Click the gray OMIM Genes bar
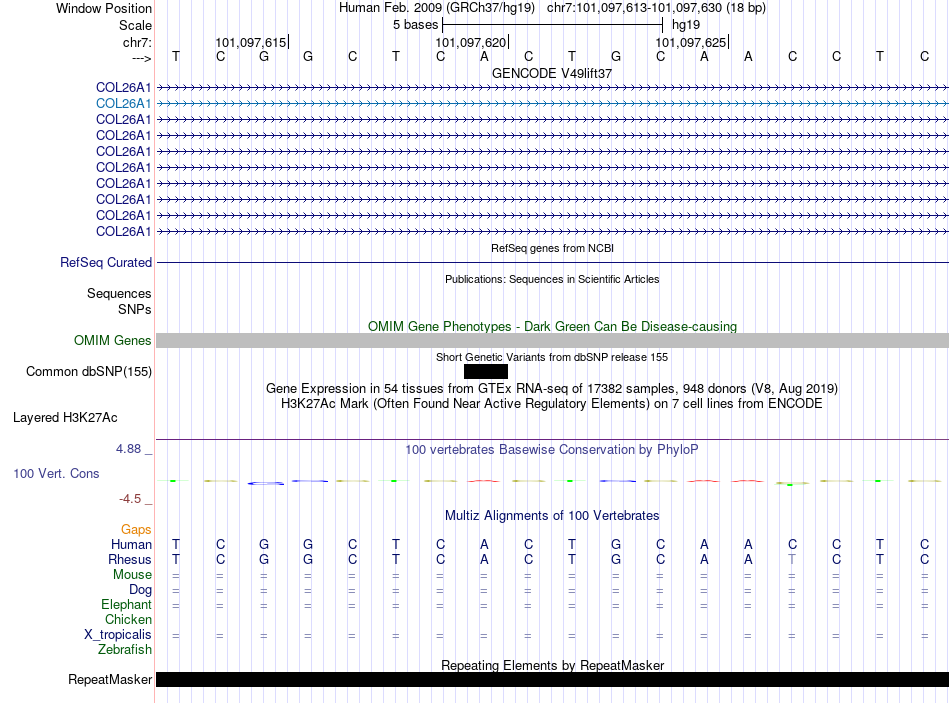 coord(552,341)
